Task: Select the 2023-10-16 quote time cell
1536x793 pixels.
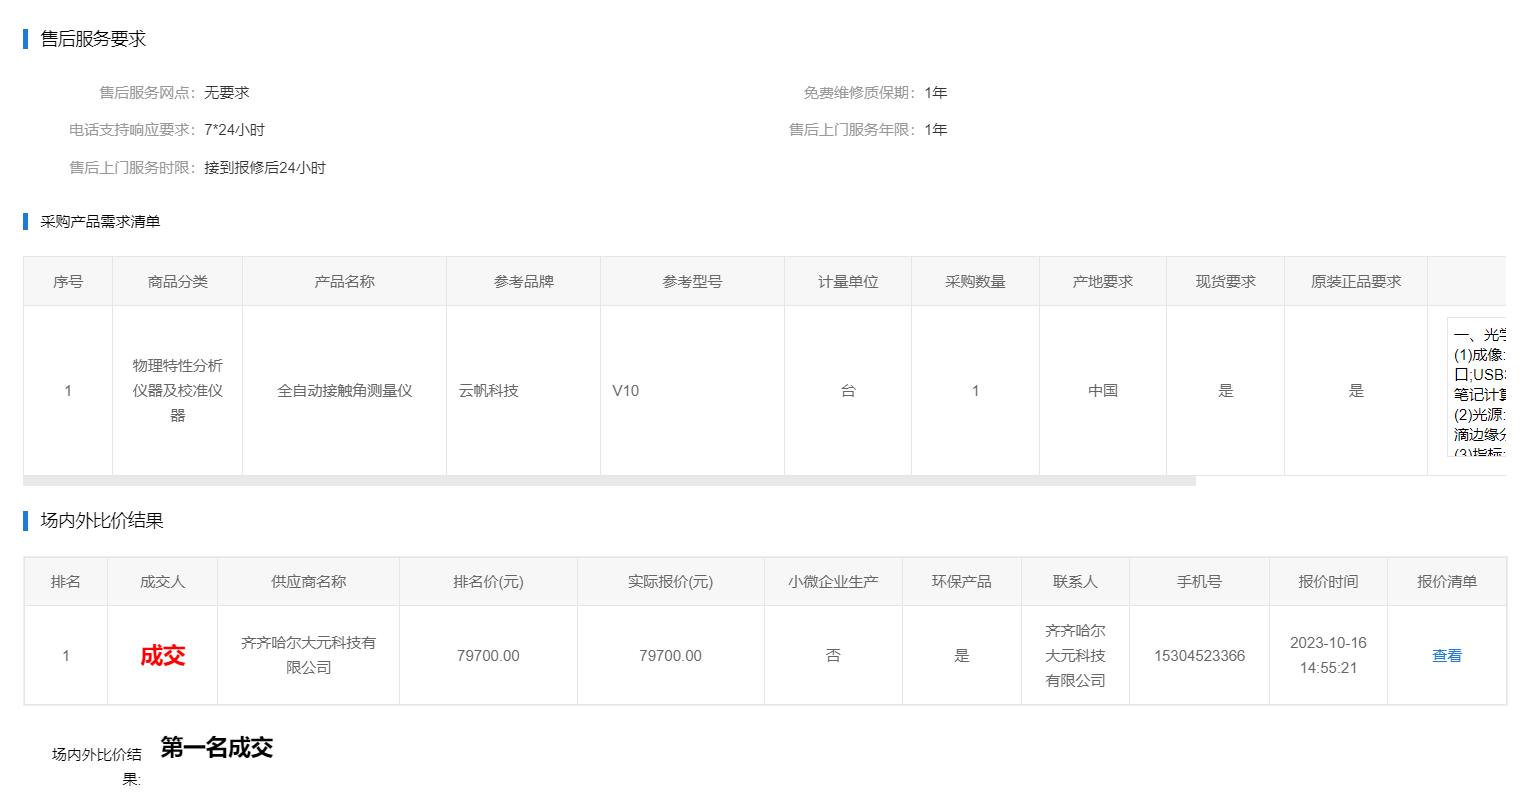Action: 1328,655
